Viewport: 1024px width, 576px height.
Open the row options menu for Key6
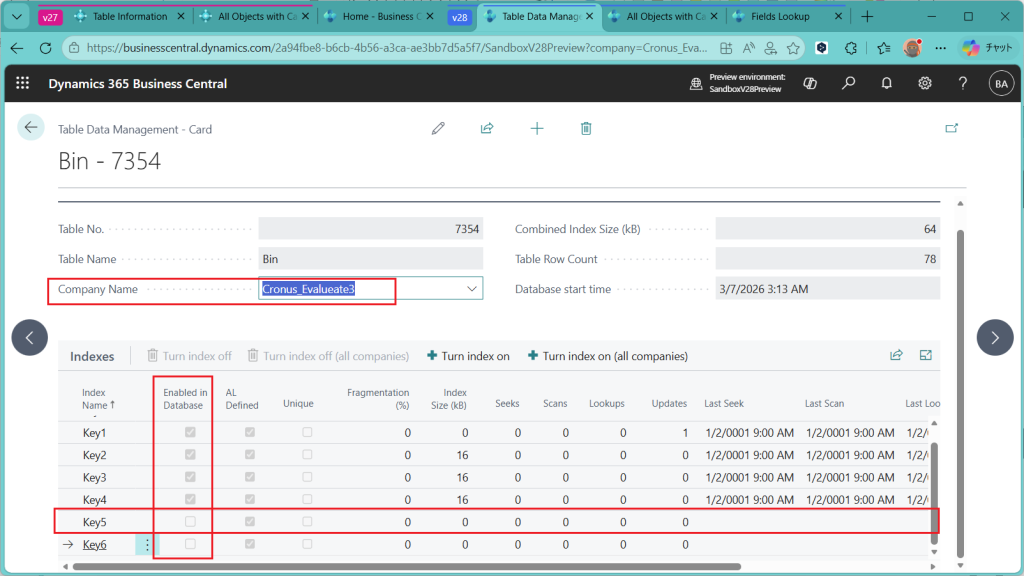[147, 545]
